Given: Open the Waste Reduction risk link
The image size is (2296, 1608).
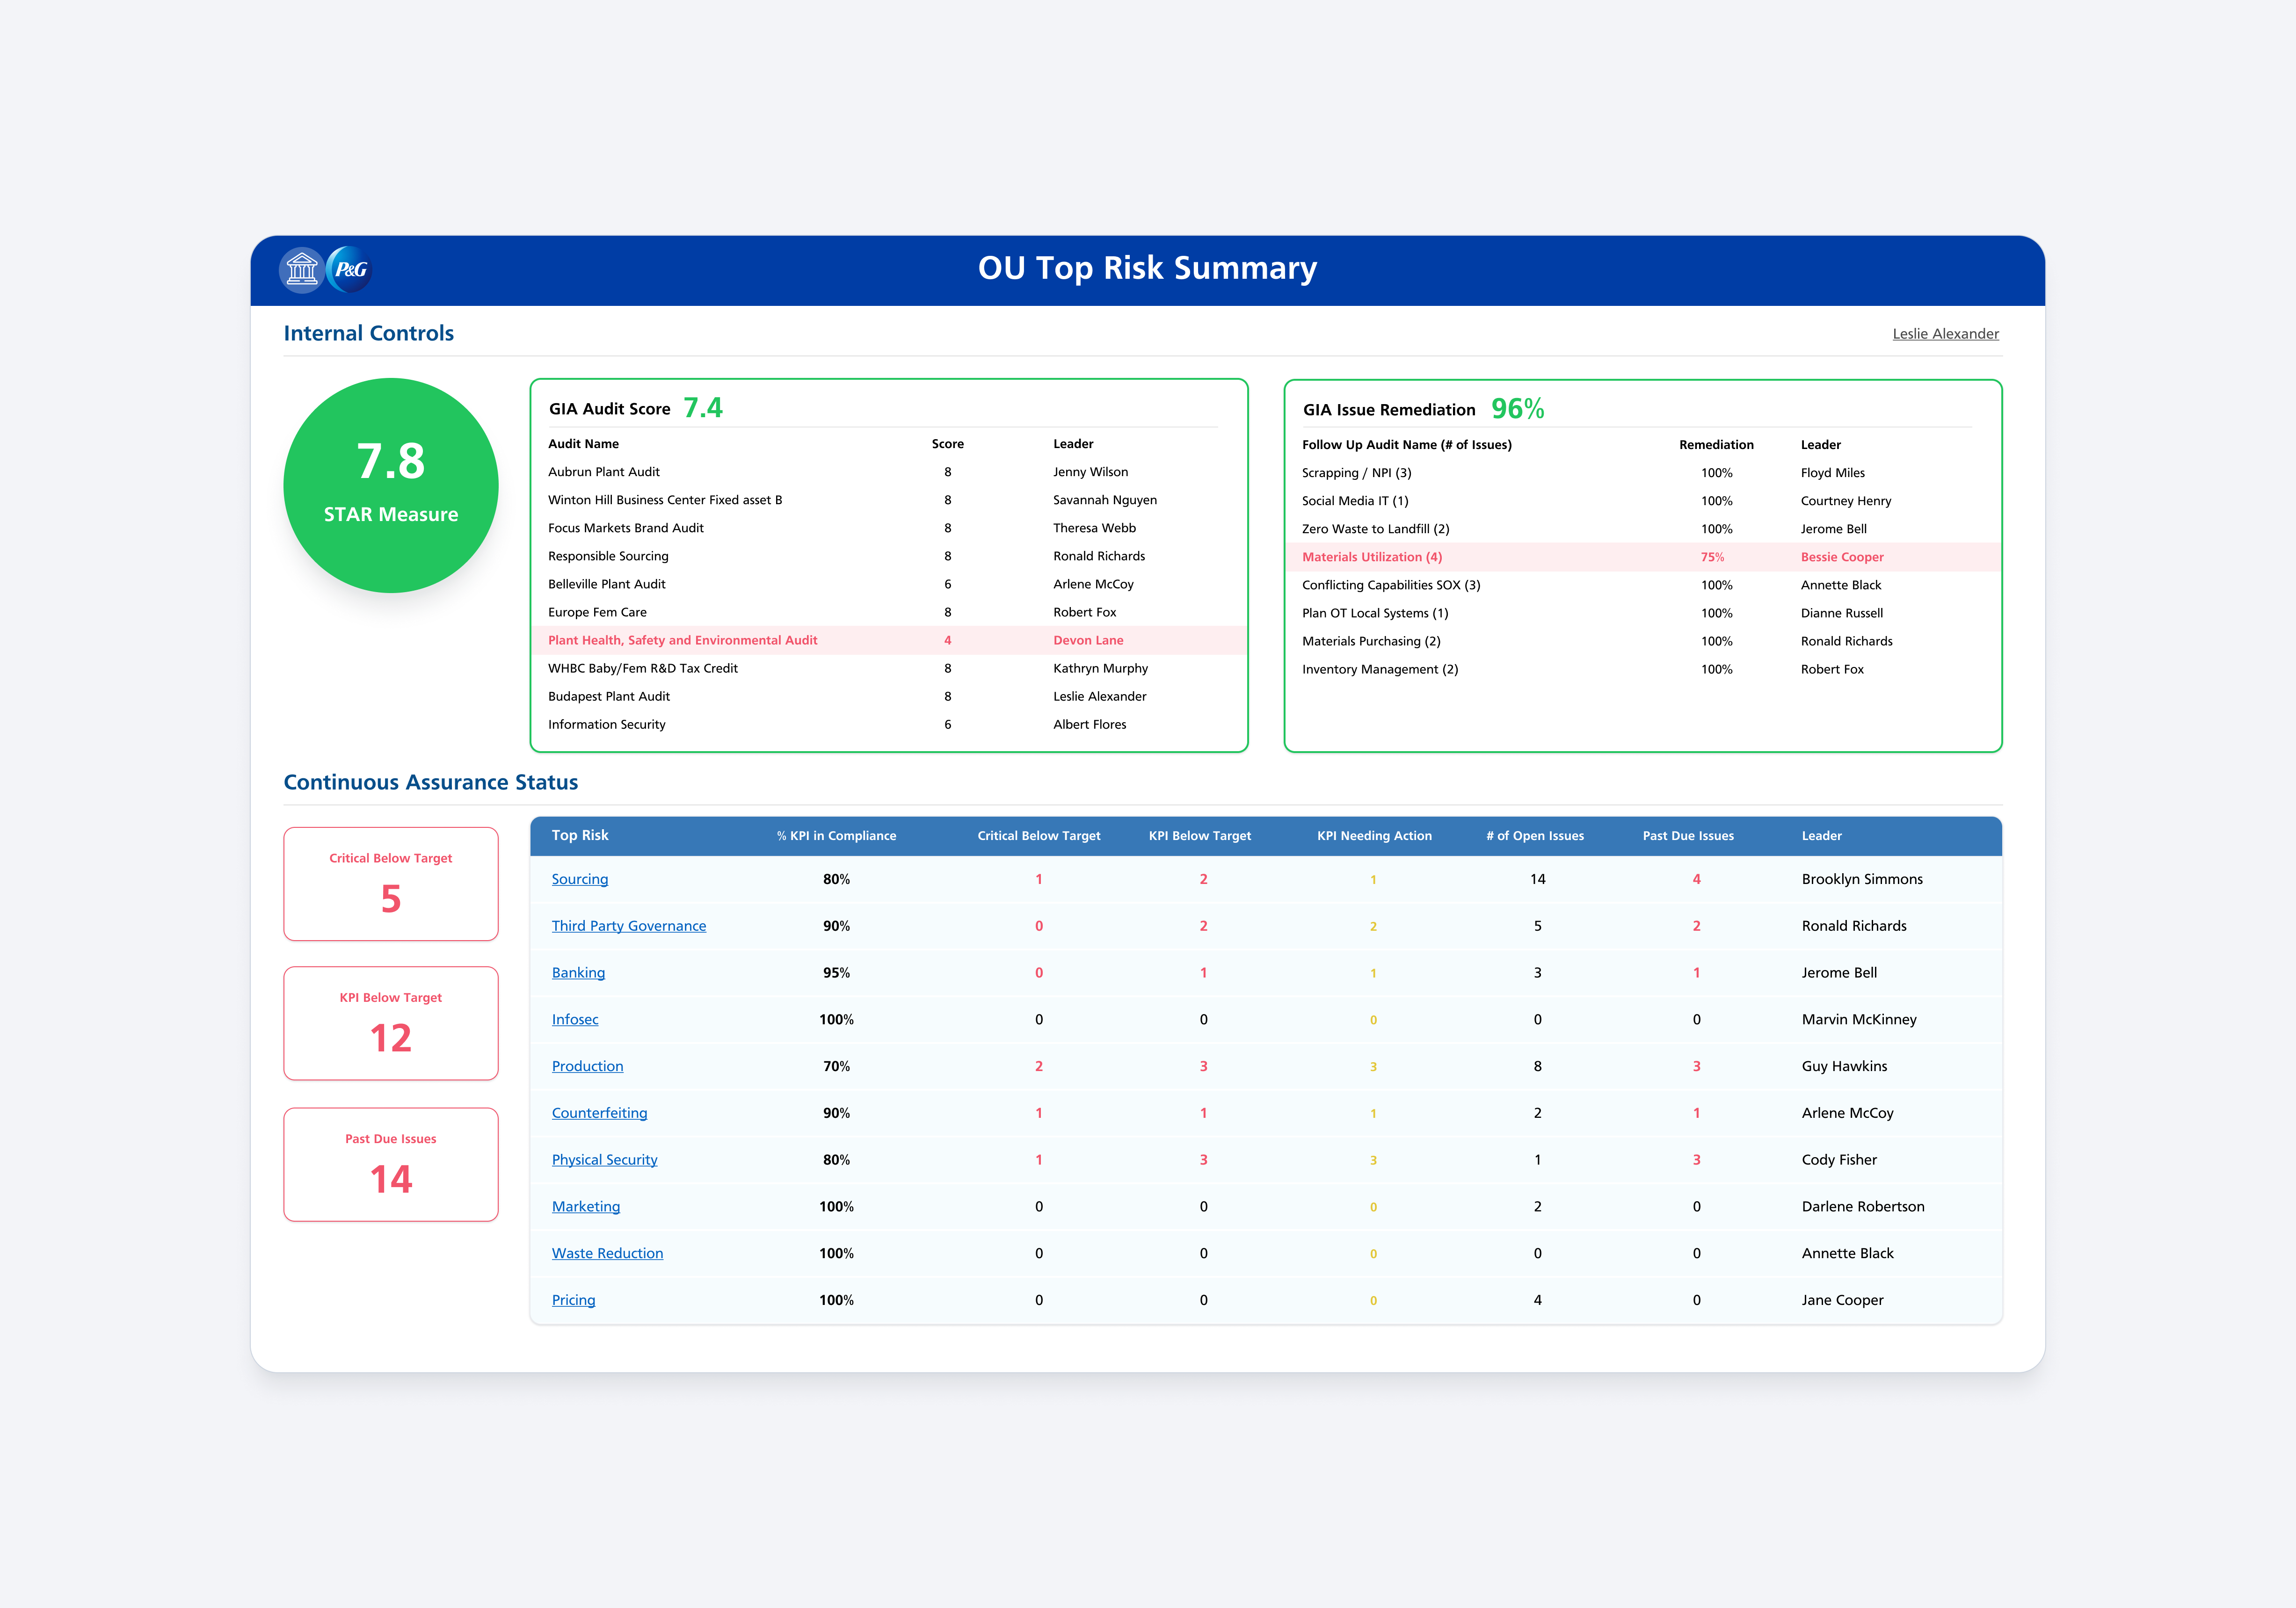Looking at the screenshot, I should coord(607,1252).
